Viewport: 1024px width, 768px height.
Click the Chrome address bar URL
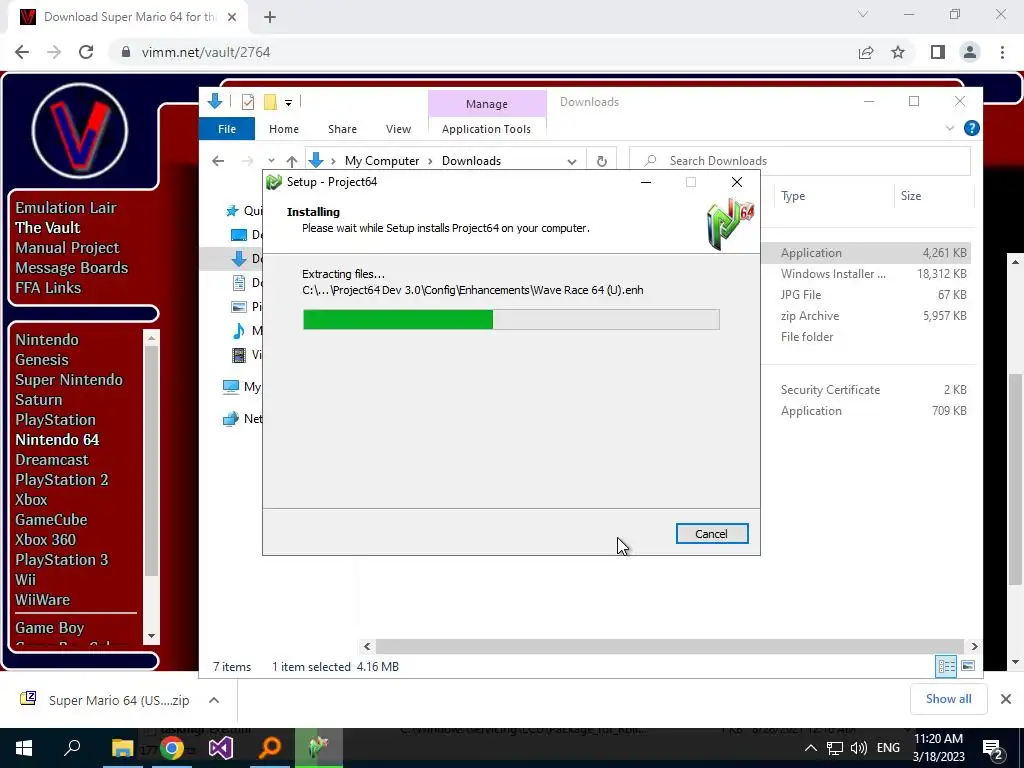pyautogui.click(x=206, y=52)
